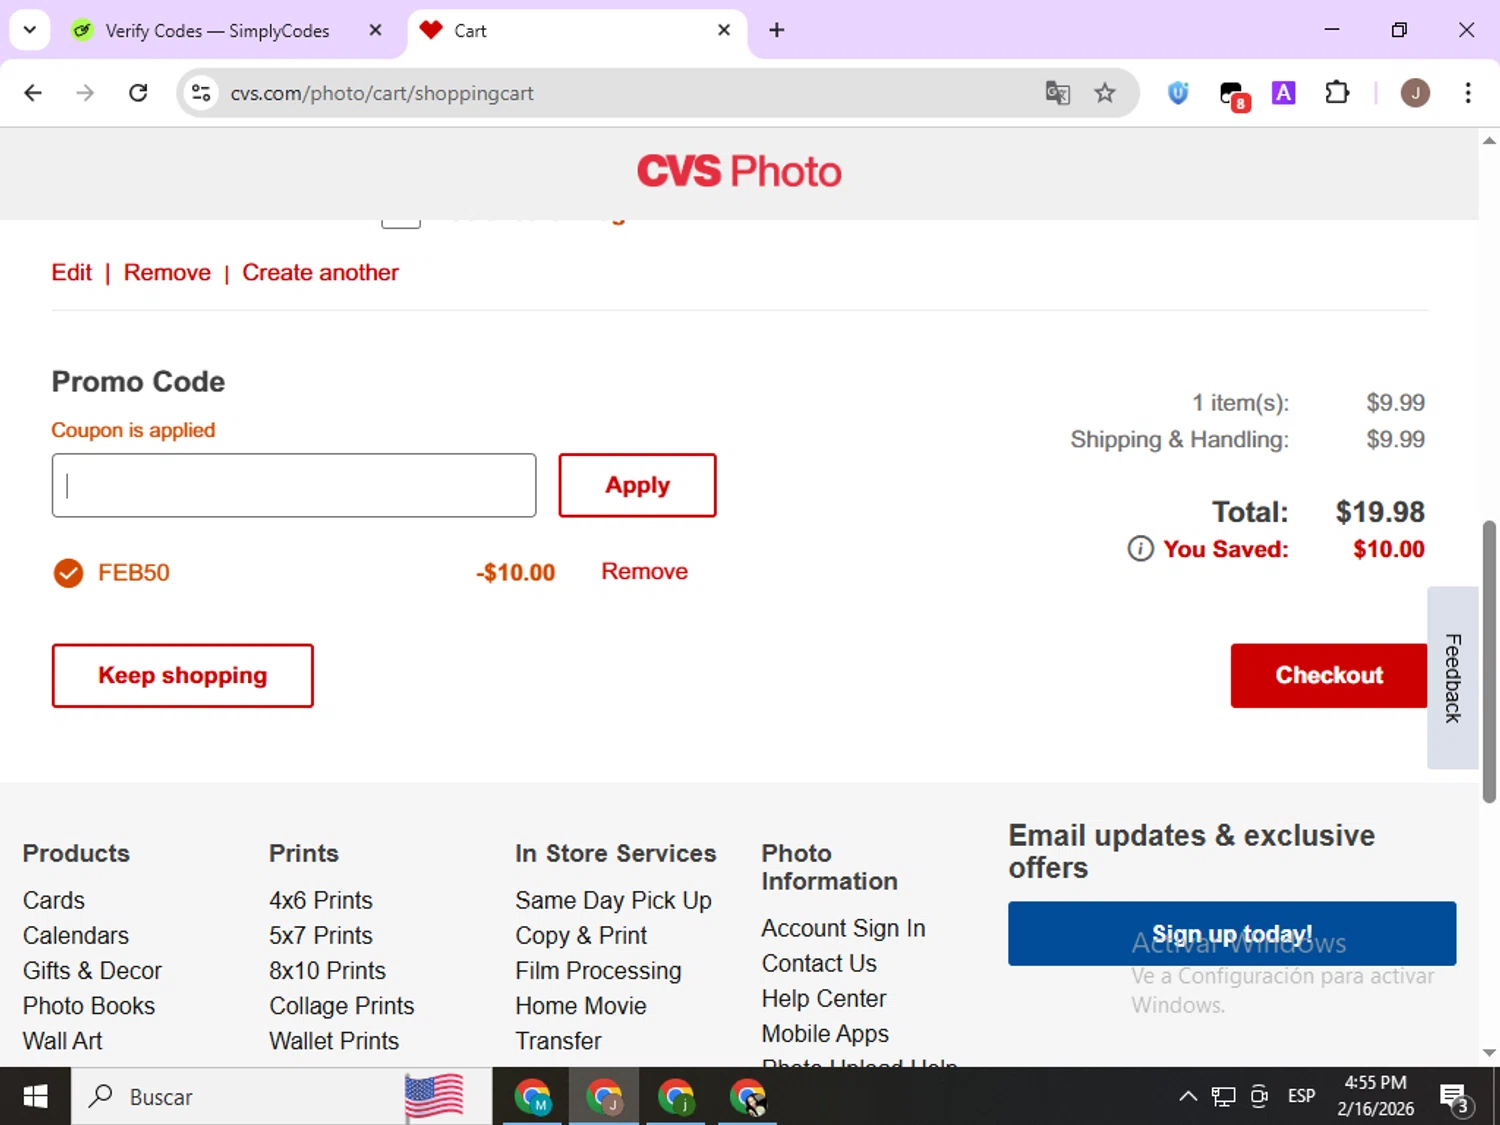Click Keep shopping button

coord(182,676)
